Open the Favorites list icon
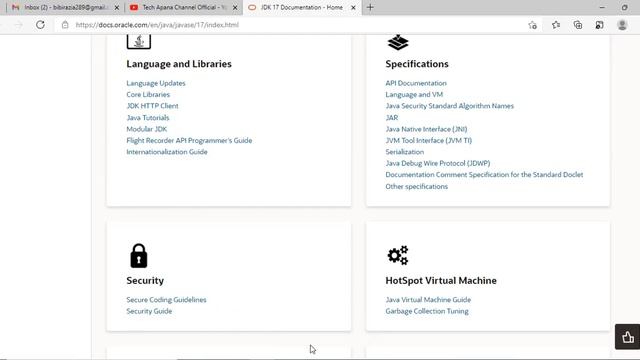640x360 pixels. pos(556,25)
